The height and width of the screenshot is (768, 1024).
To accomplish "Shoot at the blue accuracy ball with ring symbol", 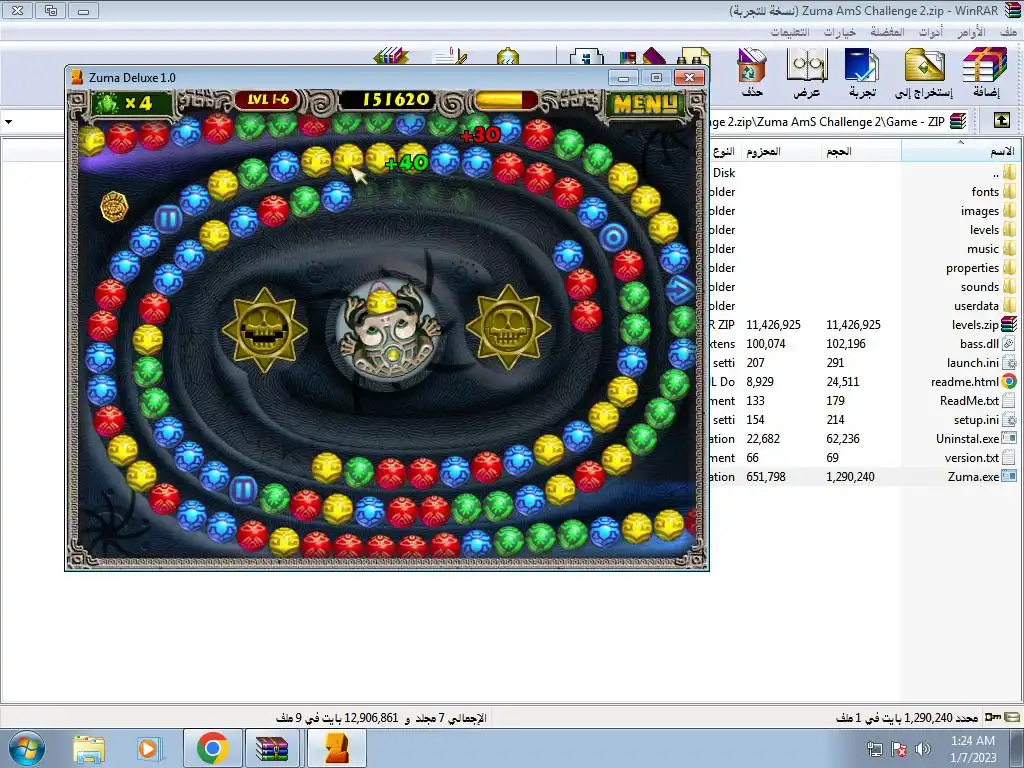I will point(613,237).
